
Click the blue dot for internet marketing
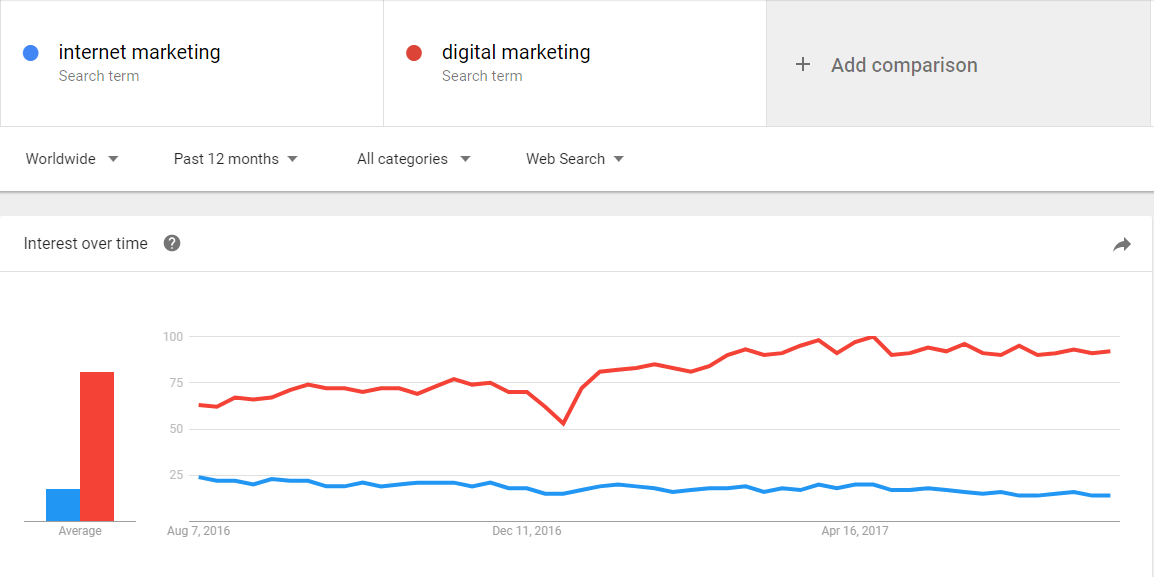(31, 53)
